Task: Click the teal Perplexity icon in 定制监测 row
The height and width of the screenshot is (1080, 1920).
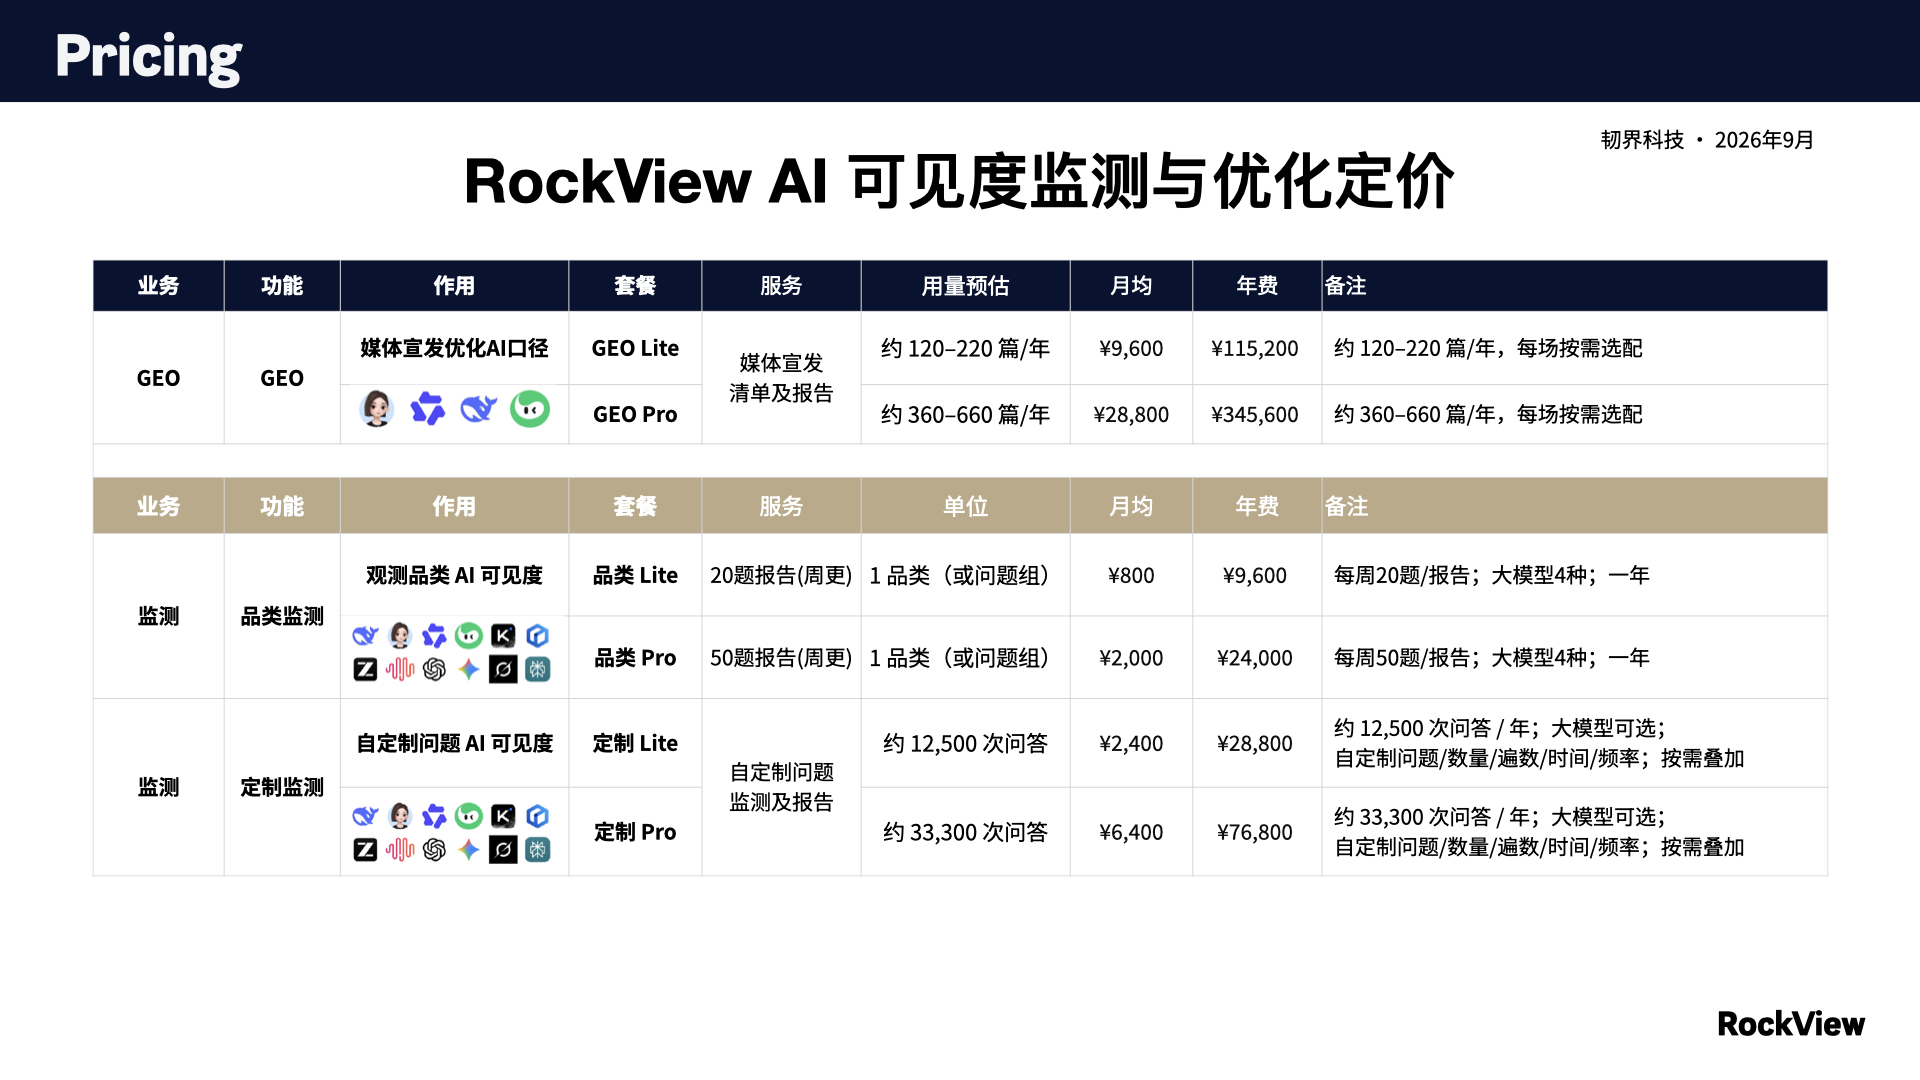Action: click(x=538, y=850)
